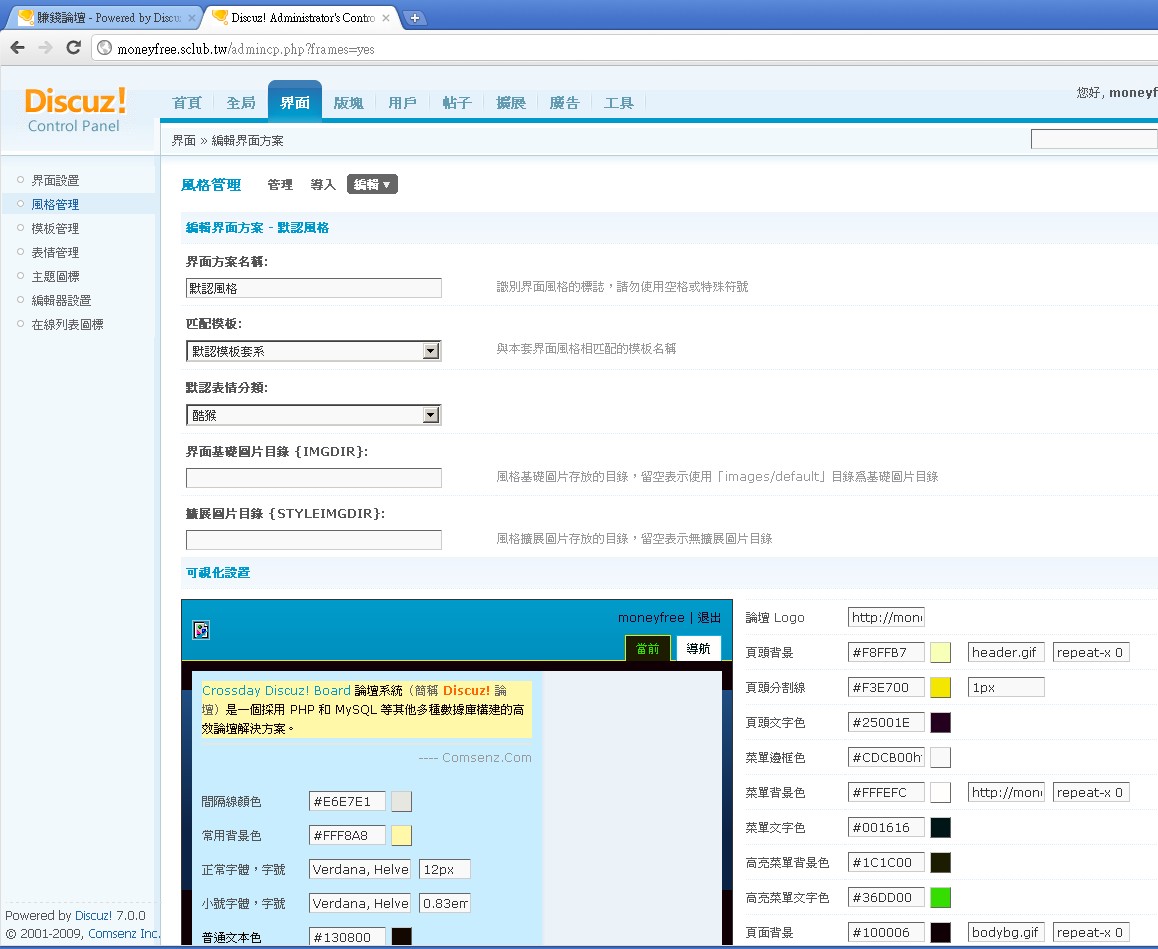Open 普通文本色 color swatch
This screenshot has width=1158, height=949.
(x=401, y=937)
